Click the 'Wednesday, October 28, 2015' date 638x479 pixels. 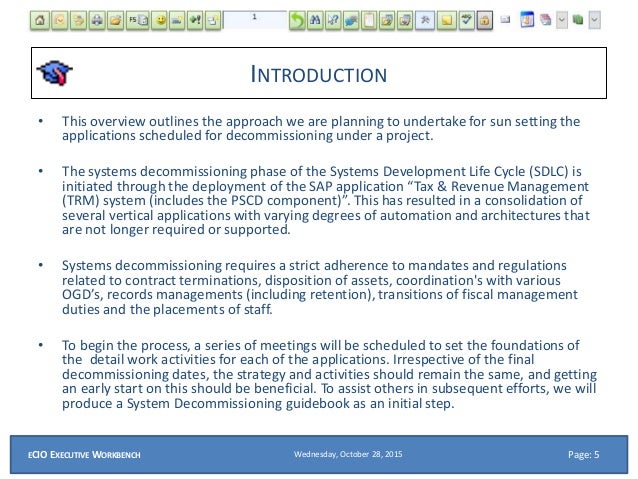(348, 454)
